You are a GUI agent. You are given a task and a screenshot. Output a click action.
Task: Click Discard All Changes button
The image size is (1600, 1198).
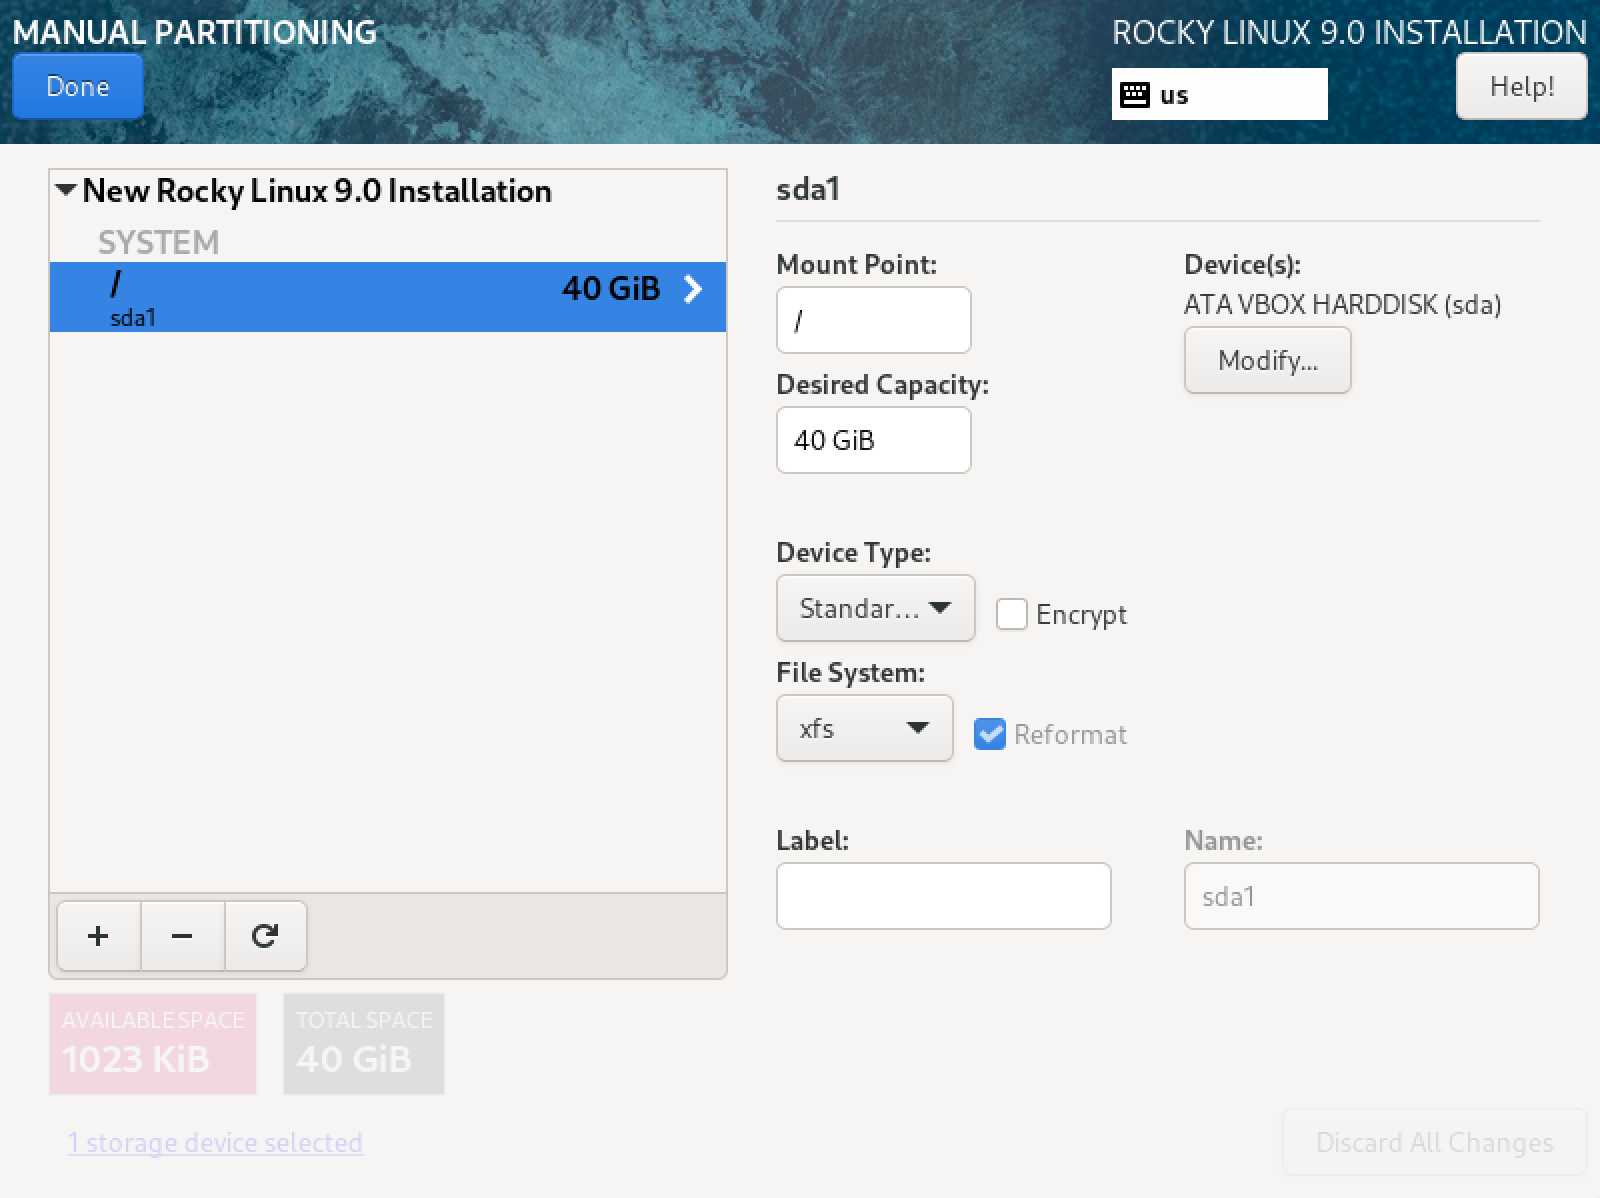tap(1434, 1142)
